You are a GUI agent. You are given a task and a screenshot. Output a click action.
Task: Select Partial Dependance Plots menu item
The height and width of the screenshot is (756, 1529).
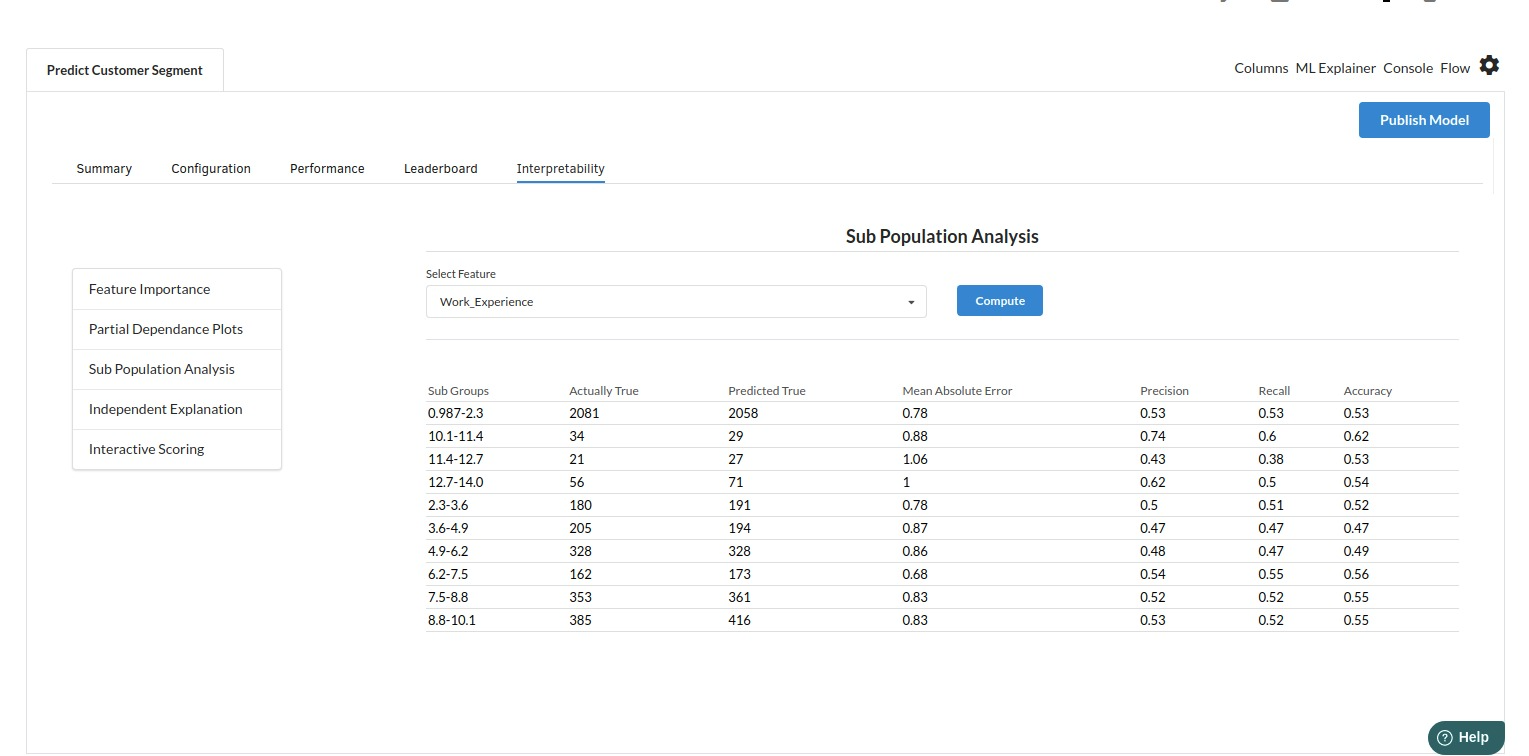pyautogui.click(x=166, y=329)
